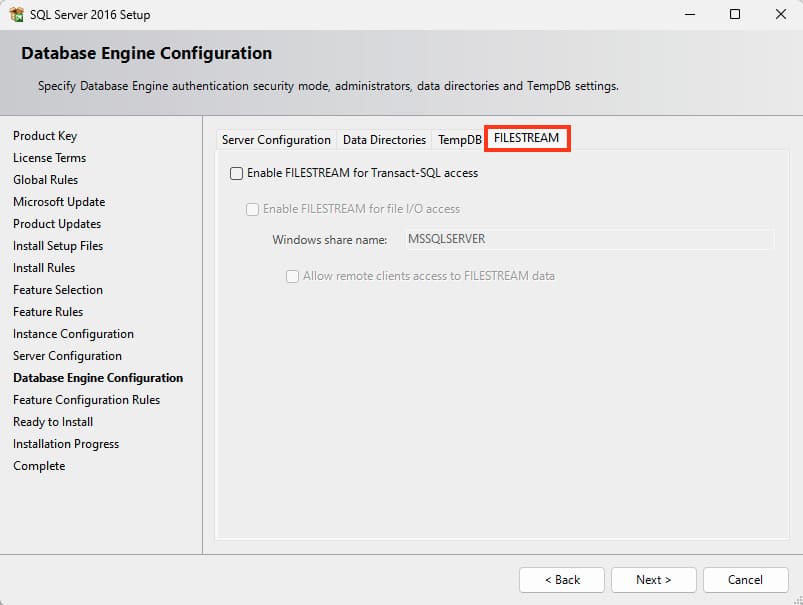Select Feature Selection in the left sidebar
The height and width of the screenshot is (605, 803).
coord(58,290)
